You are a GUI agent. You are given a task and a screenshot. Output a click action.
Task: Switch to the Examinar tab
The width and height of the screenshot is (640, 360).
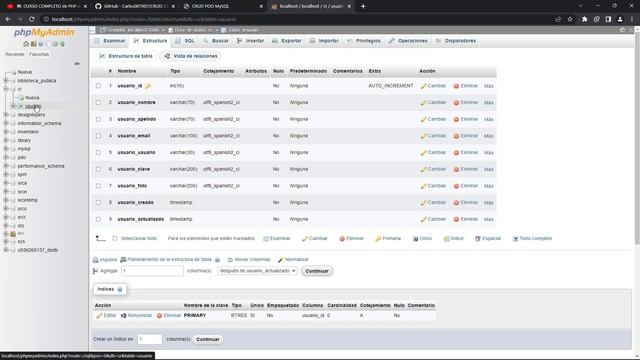pos(110,41)
